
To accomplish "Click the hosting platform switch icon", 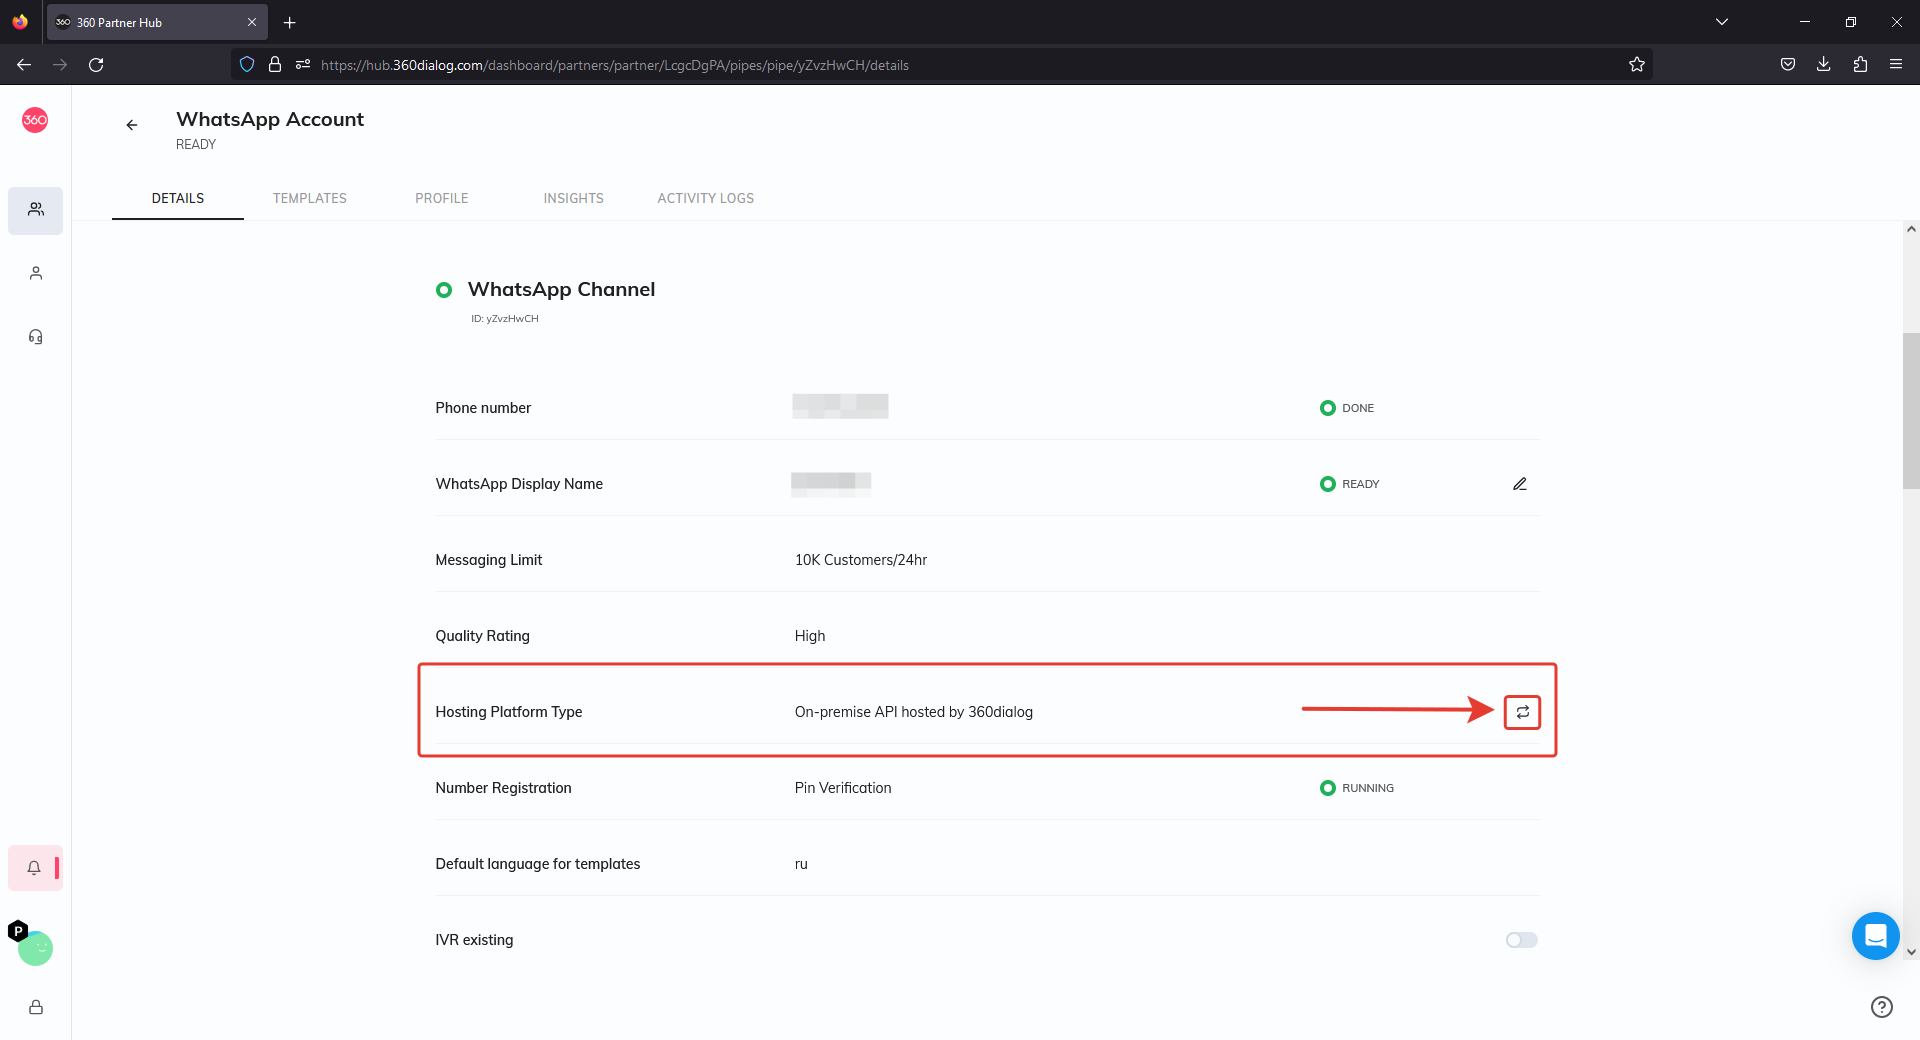I will [1522, 712].
